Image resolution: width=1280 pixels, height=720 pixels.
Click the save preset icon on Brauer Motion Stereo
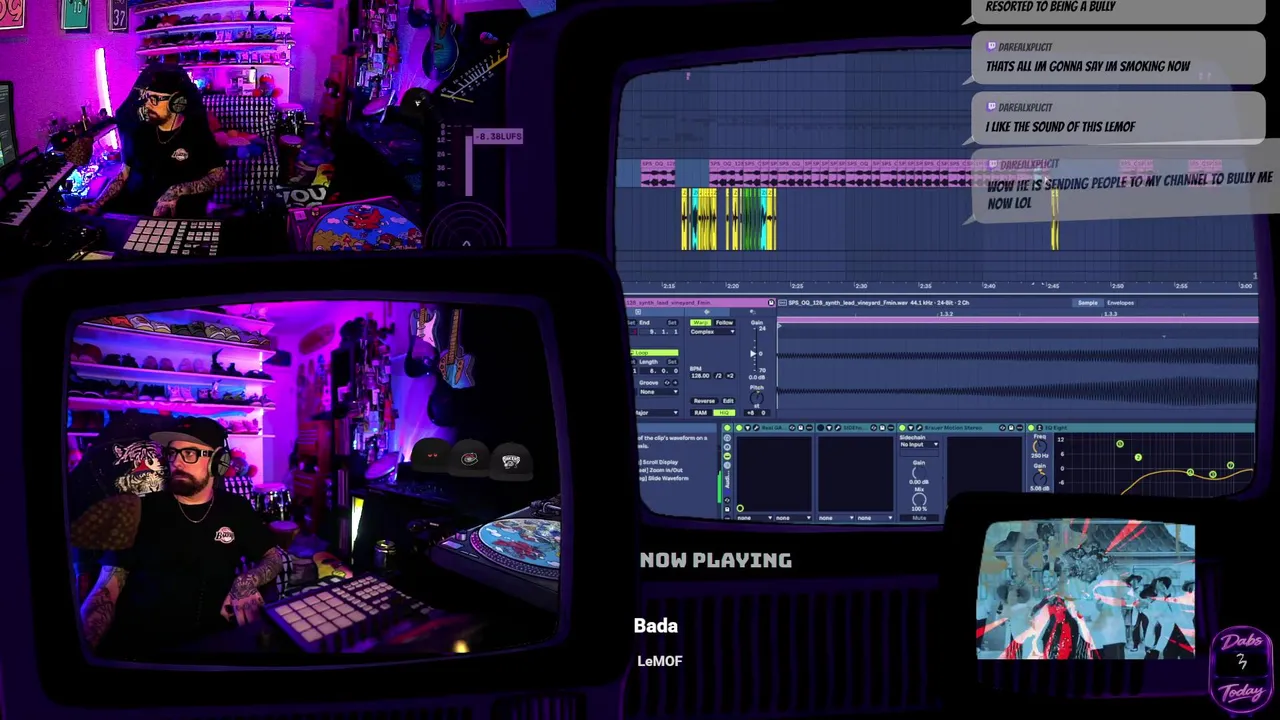1011,428
